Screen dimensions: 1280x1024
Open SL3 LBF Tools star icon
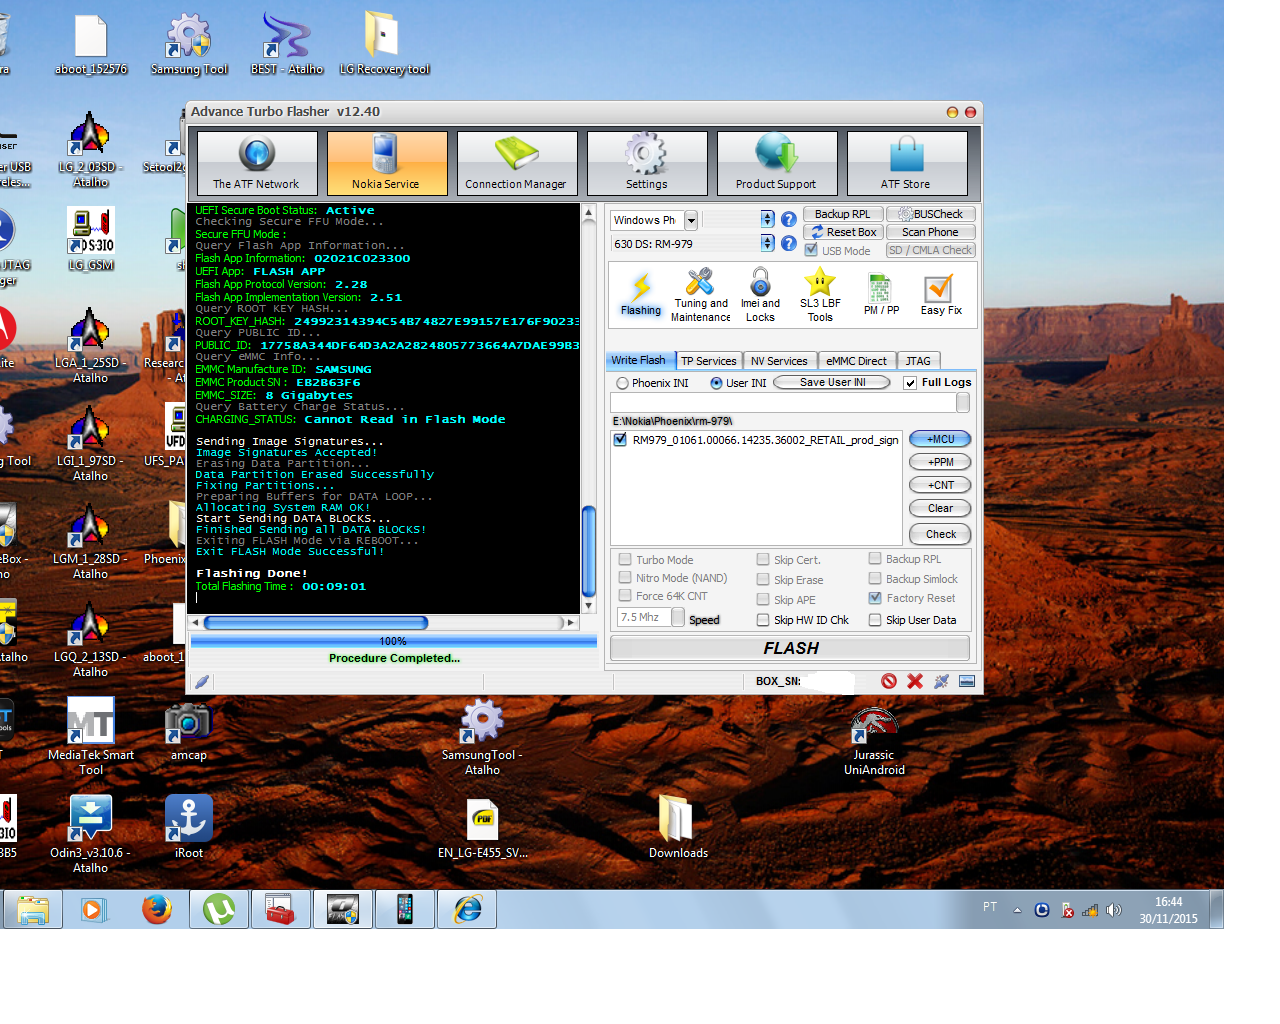pos(820,294)
